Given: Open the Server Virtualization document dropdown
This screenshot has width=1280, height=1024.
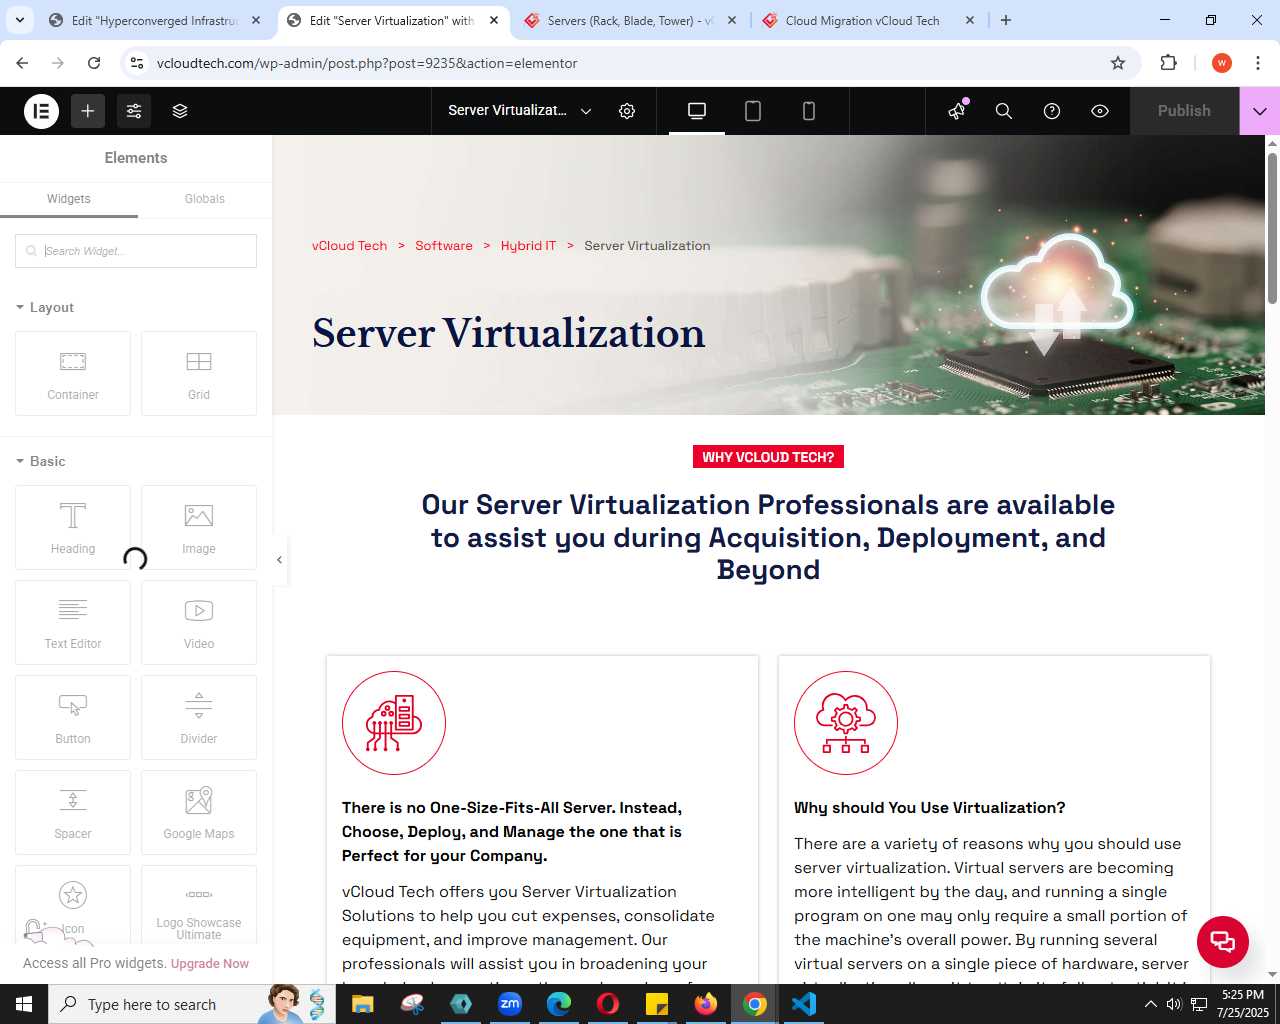Looking at the screenshot, I should pos(520,111).
